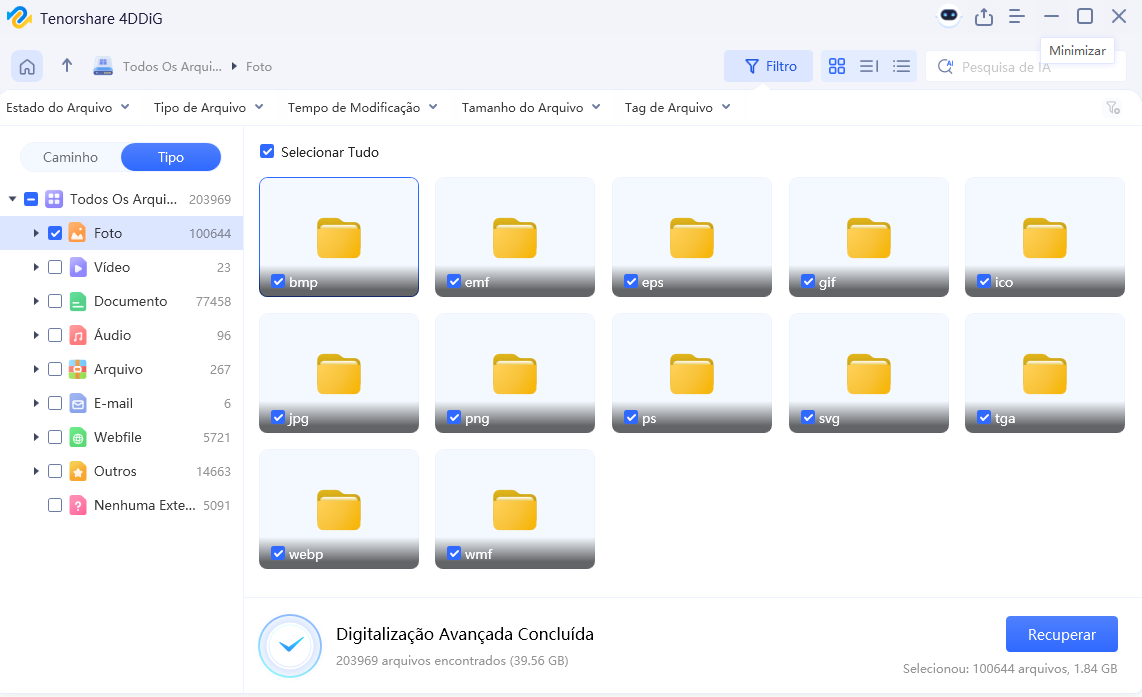This screenshot has height=697, width=1142.
Task: Click the share/export icon in title bar
Action: [x=983, y=16]
